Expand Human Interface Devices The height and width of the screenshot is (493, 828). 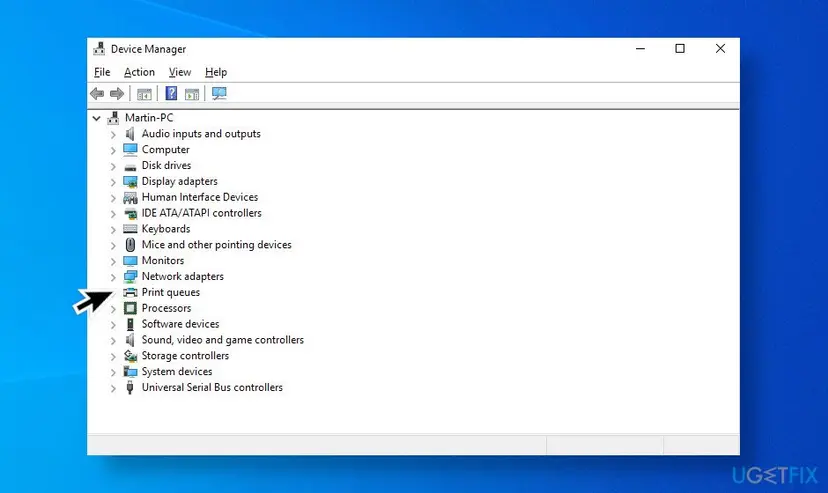pyautogui.click(x=113, y=198)
